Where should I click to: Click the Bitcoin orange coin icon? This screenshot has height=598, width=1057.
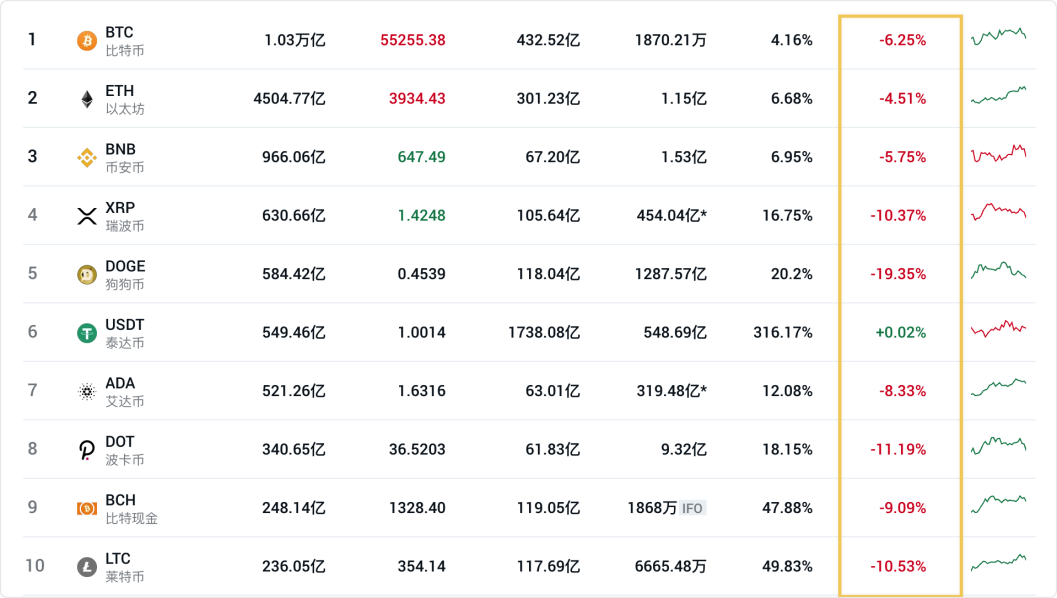coord(87,41)
